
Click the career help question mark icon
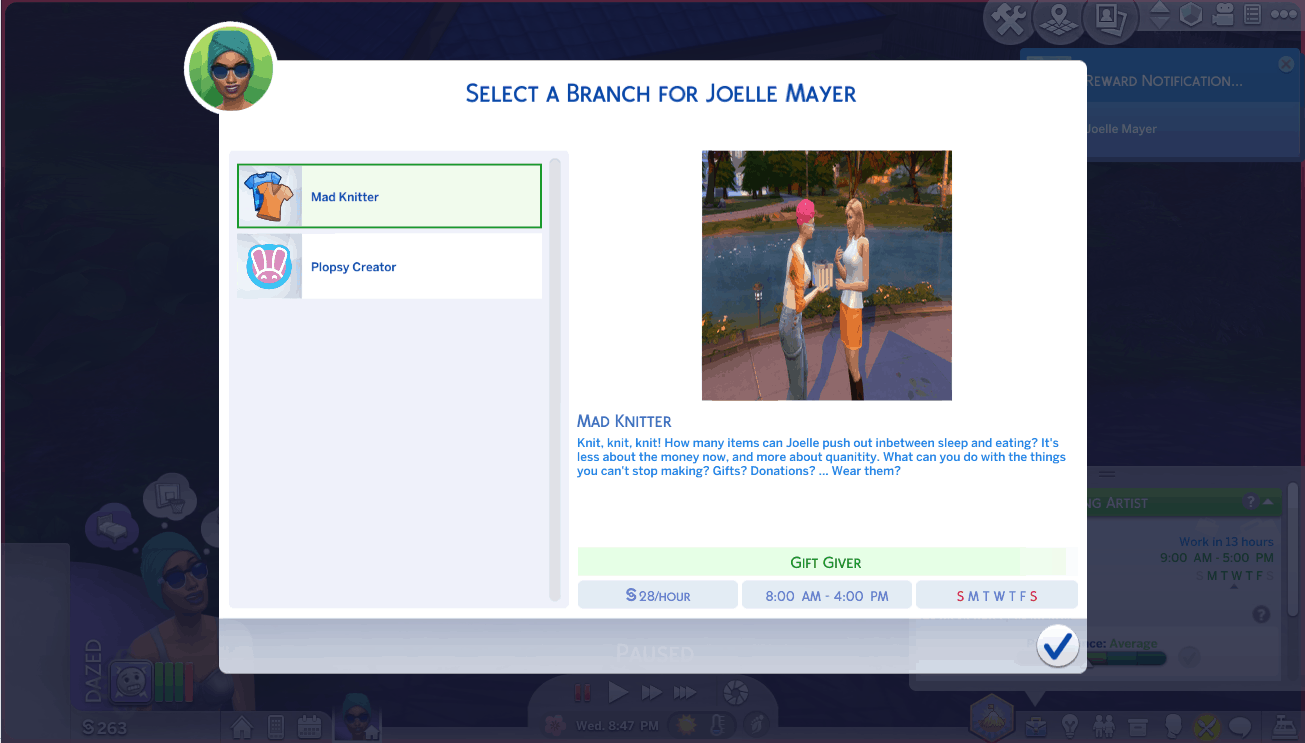pos(1249,502)
